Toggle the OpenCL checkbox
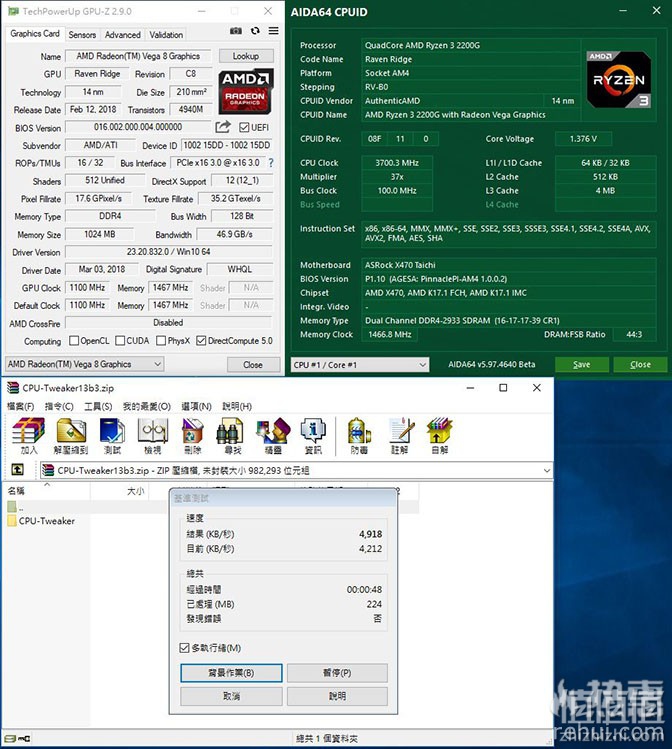 tap(74, 341)
